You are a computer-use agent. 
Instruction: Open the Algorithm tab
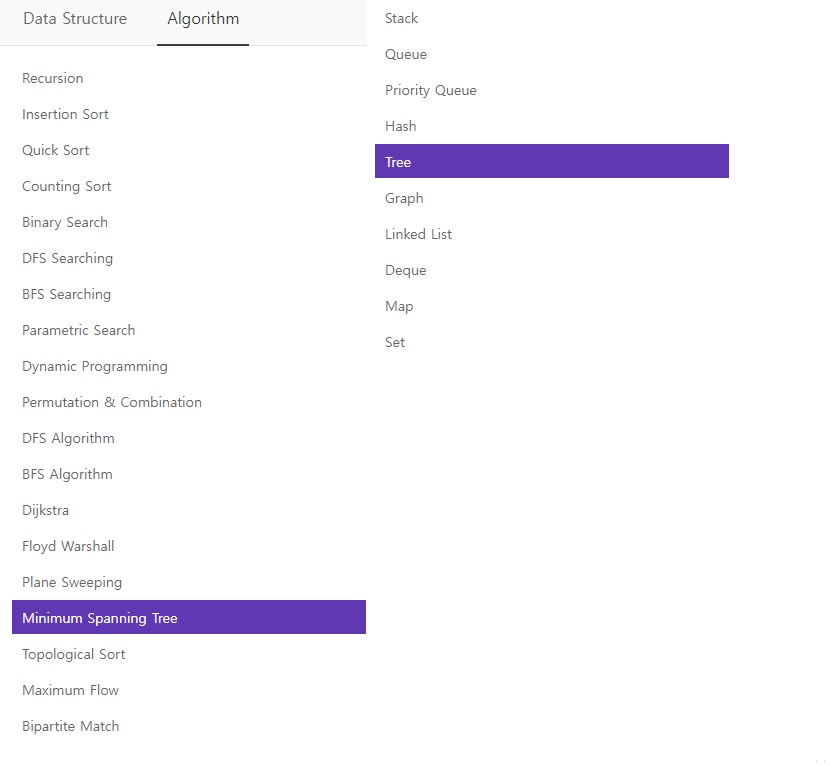pos(203,19)
